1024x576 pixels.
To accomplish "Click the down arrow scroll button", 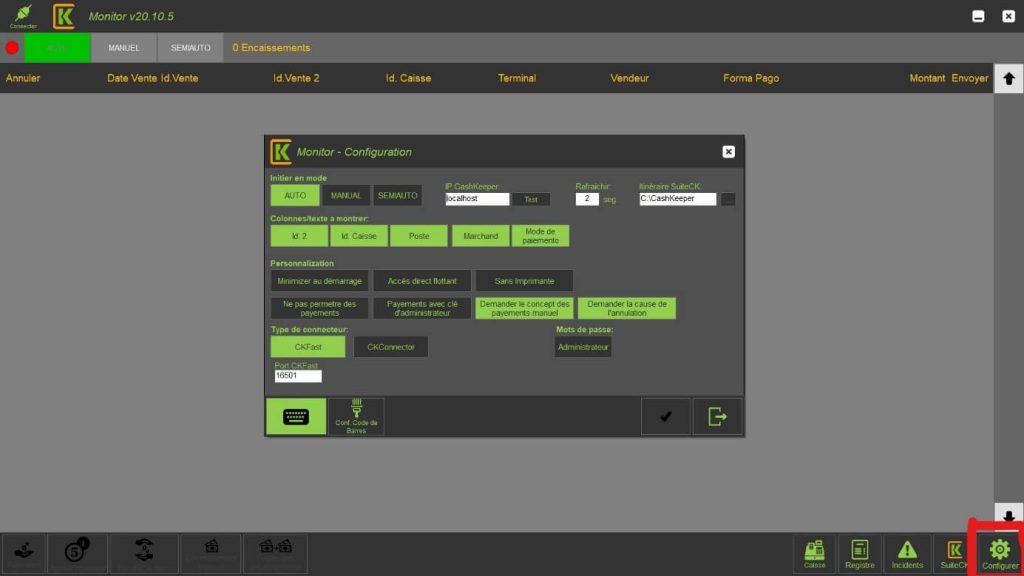I will click(x=1008, y=517).
